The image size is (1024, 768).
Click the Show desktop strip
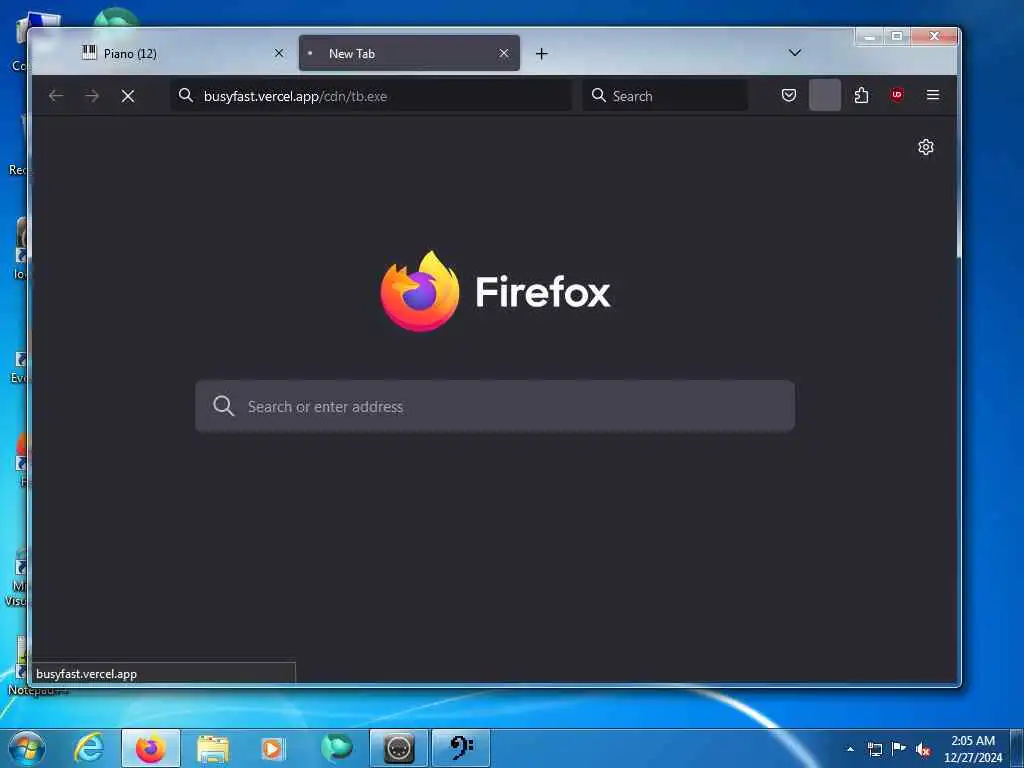click(1017, 748)
